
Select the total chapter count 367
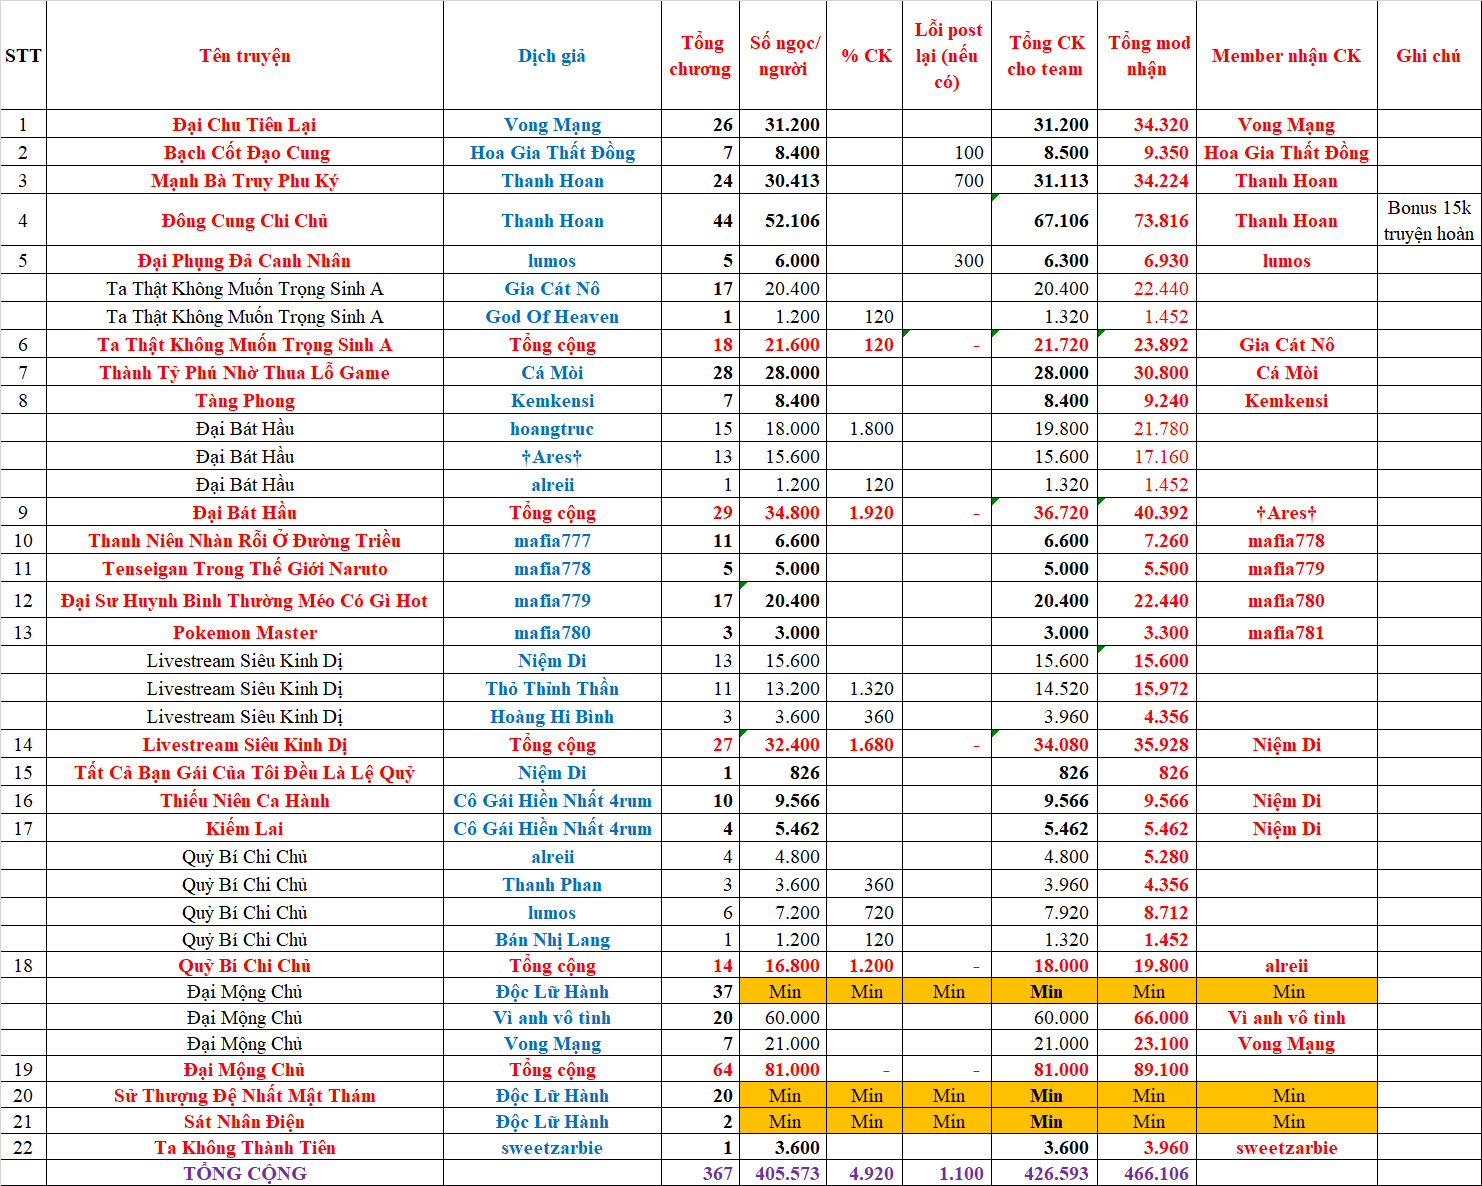717,1173
